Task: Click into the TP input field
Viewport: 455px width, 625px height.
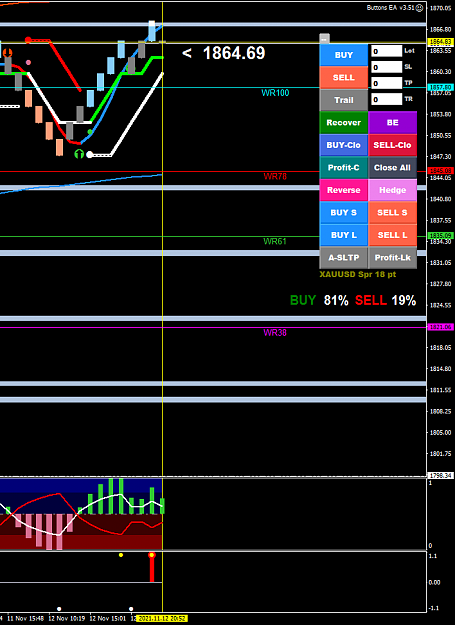Action: 386,83
